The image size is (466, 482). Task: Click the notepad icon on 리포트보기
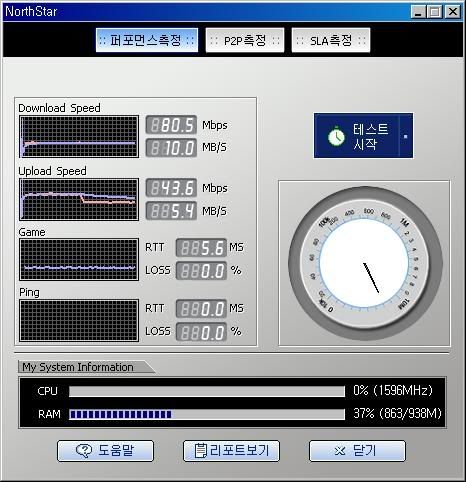point(201,450)
